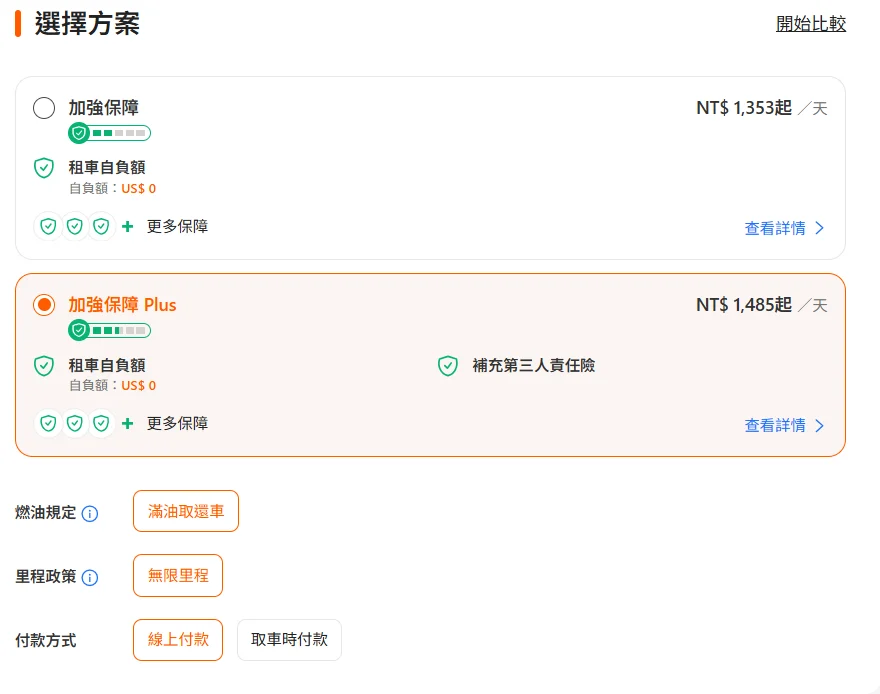Image resolution: width=880 pixels, height=694 pixels.
Task: Click the shield icon beside 租車自負額 in 加強保障 Plus
Action: coord(44,365)
